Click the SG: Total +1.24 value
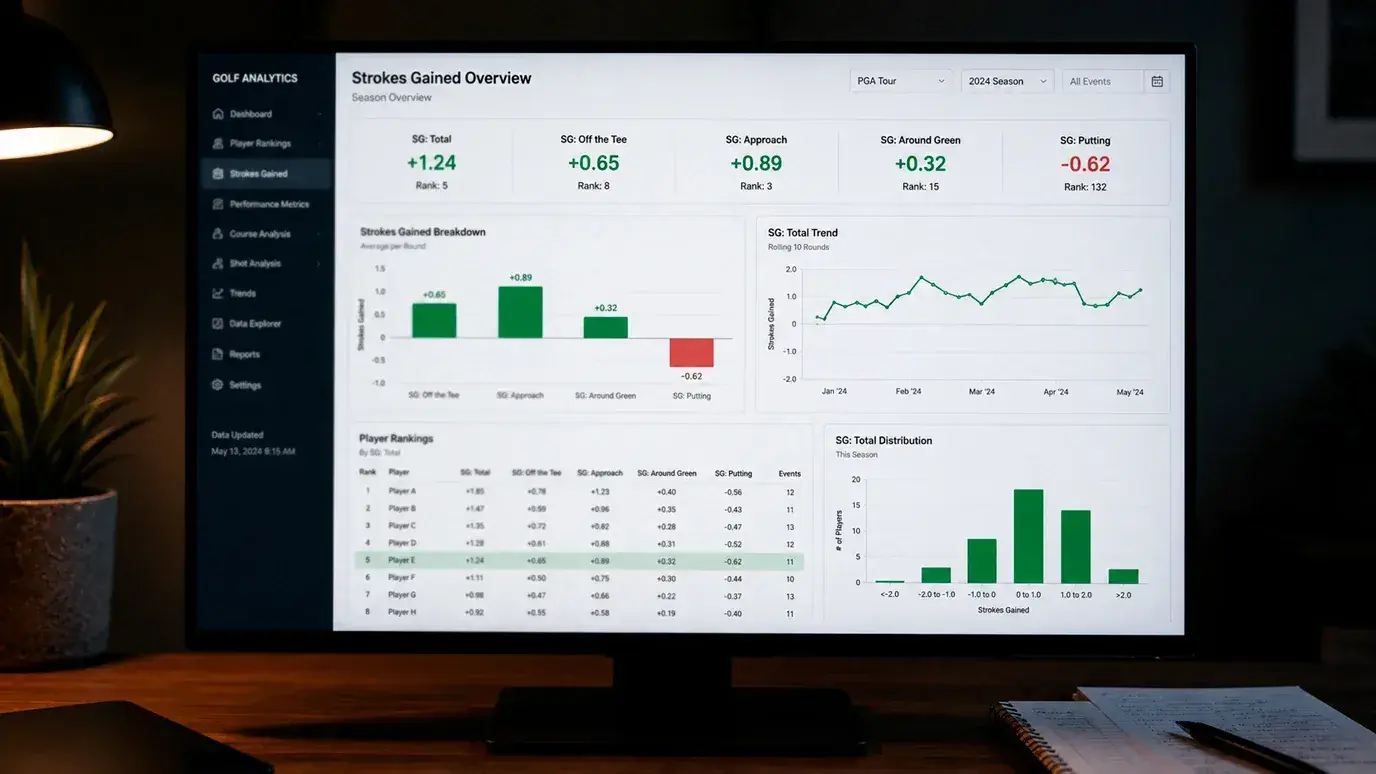This screenshot has height=774, width=1376. tap(431, 163)
